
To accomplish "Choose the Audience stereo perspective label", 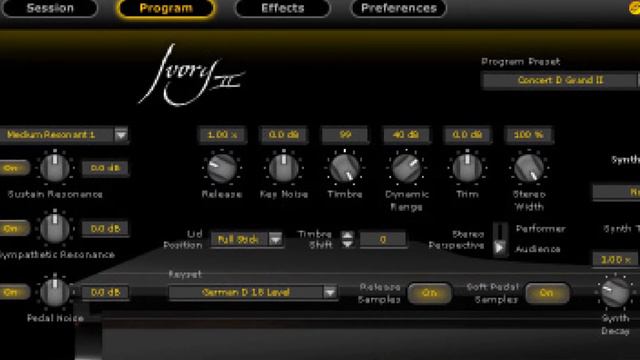I will pyautogui.click(x=538, y=249).
